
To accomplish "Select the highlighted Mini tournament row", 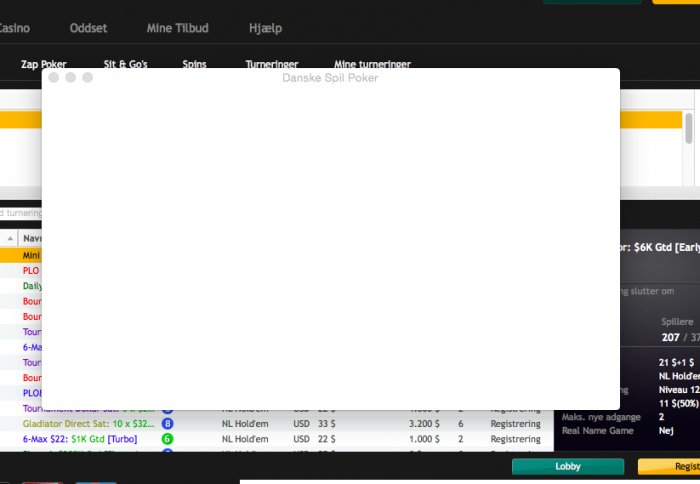I will click(x=21, y=255).
